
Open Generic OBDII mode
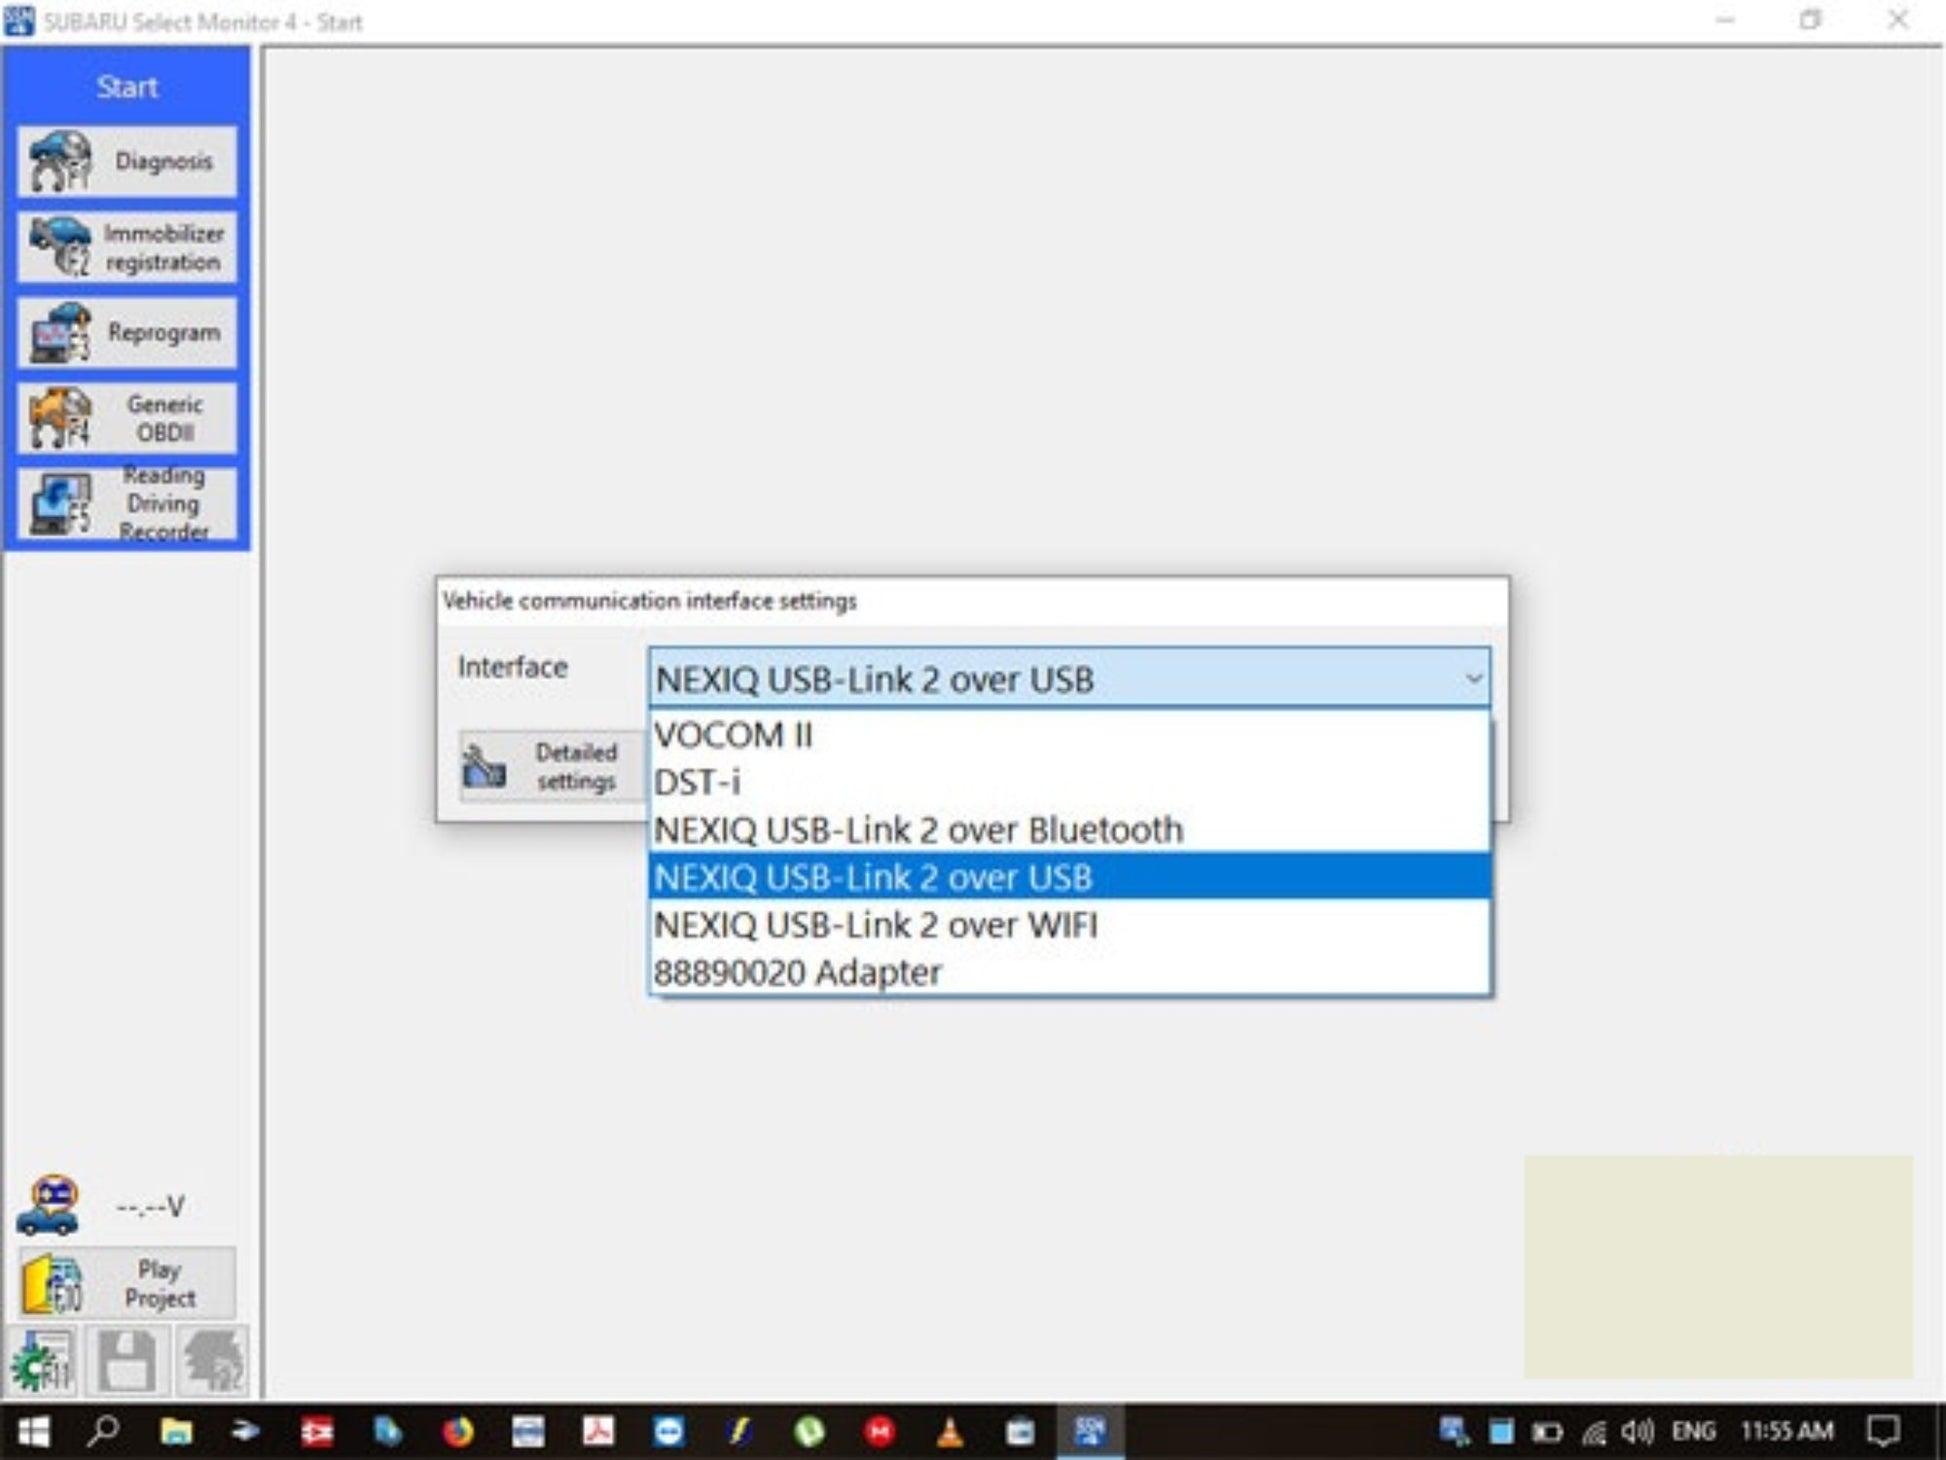127,418
